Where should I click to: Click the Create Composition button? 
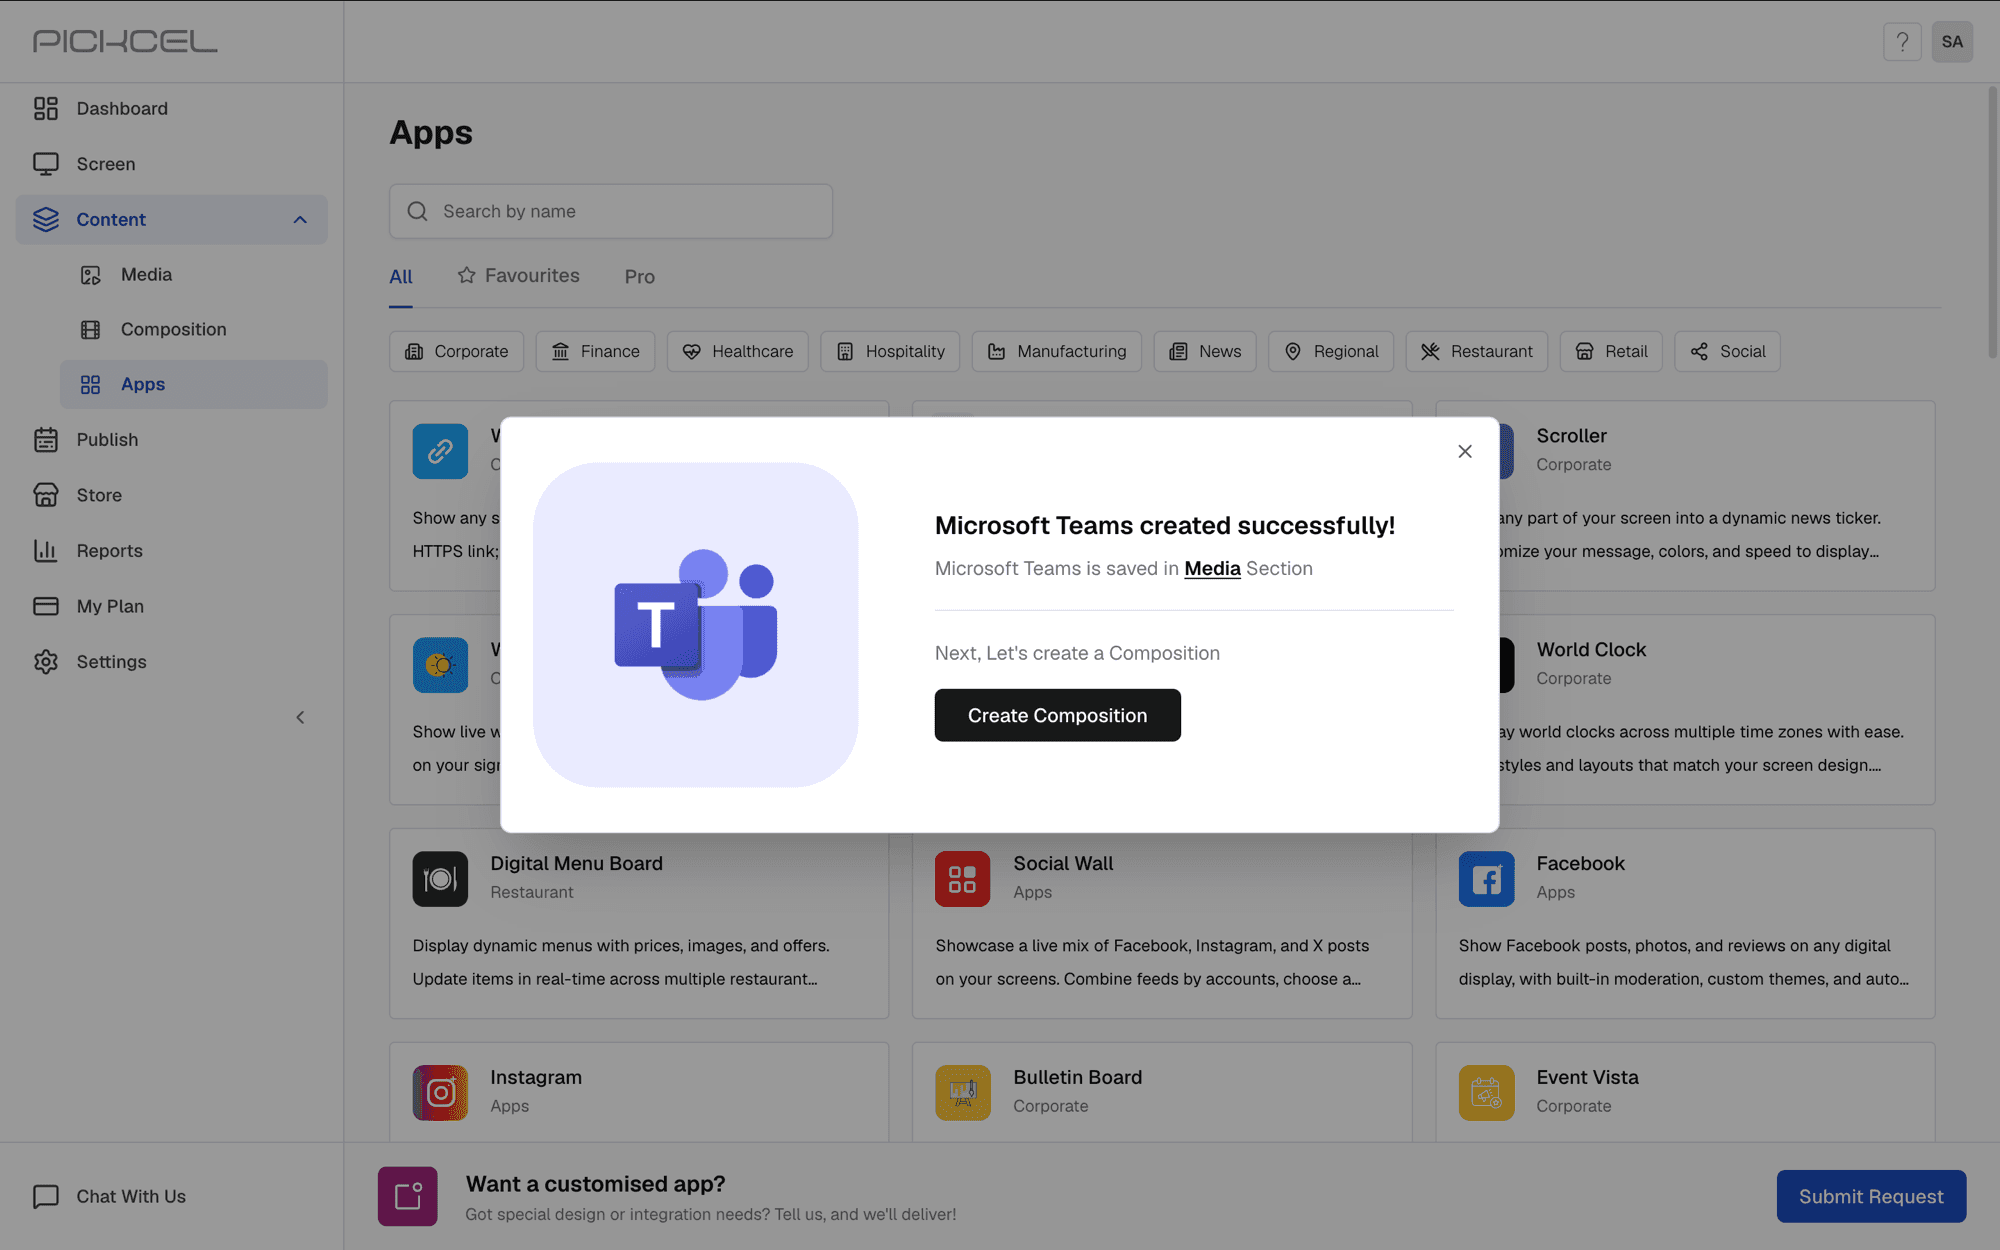pyautogui.click(x=1057, y=715)
